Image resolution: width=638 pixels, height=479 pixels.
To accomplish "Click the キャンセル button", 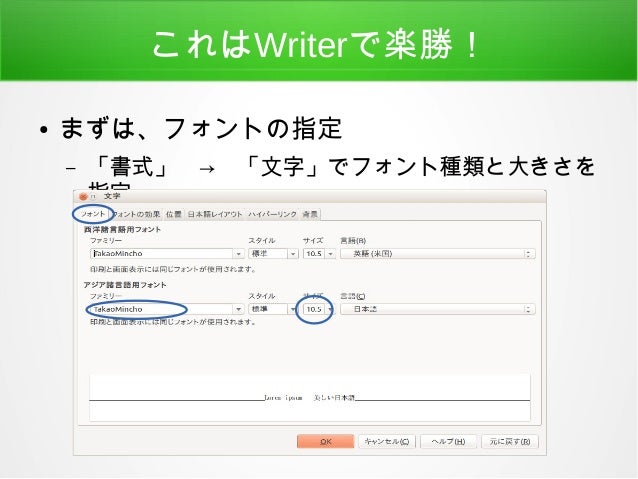I will [x=387, y=441].
